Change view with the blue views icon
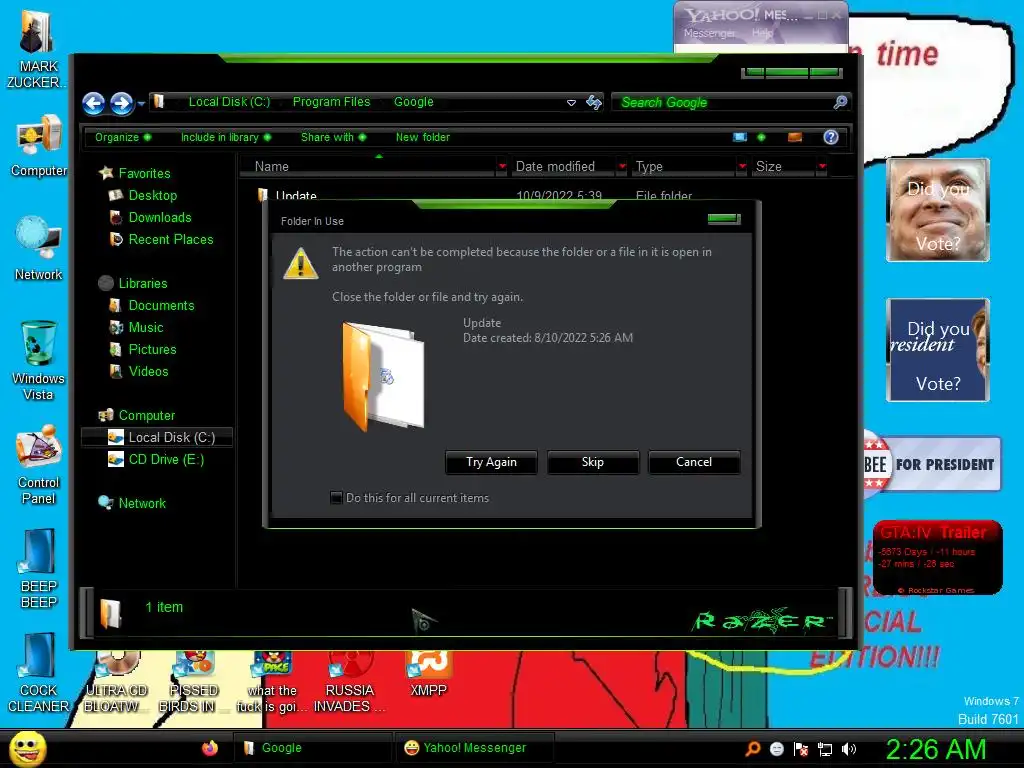The image size is (1024, 768). pyautogui.click(x=740, y=137)
